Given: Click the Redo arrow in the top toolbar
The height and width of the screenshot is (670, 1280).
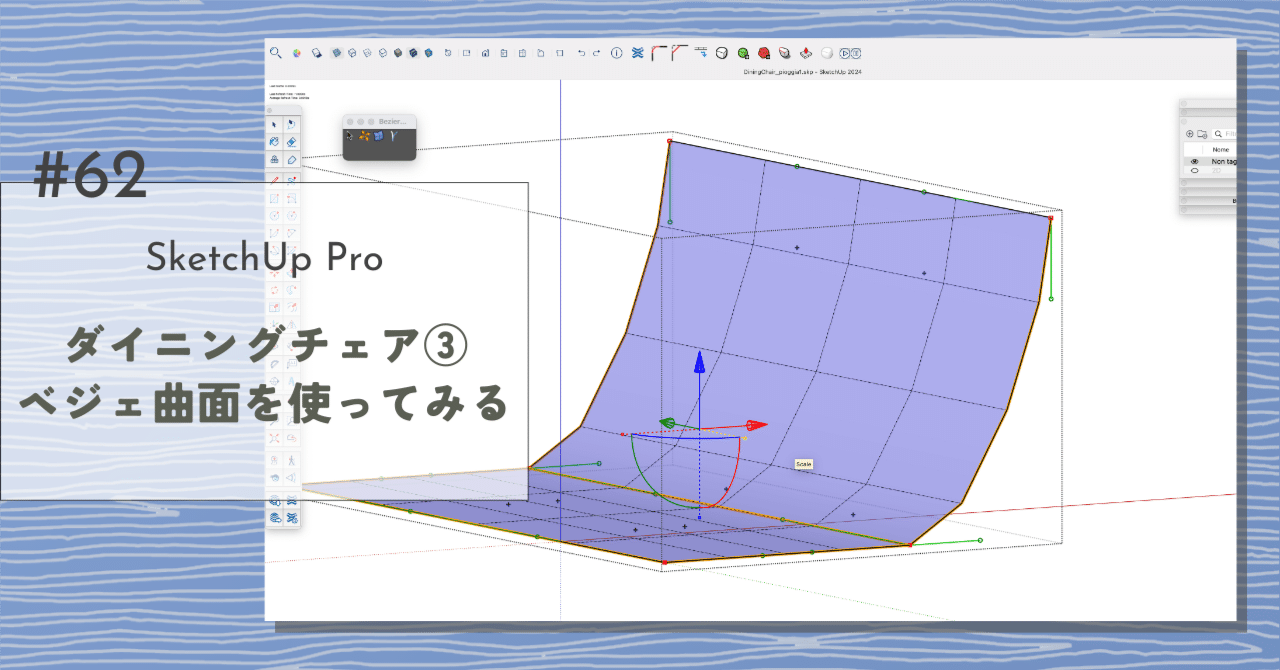Looking at the screenshot, I should pyautogui.click(x=597, y=52).
